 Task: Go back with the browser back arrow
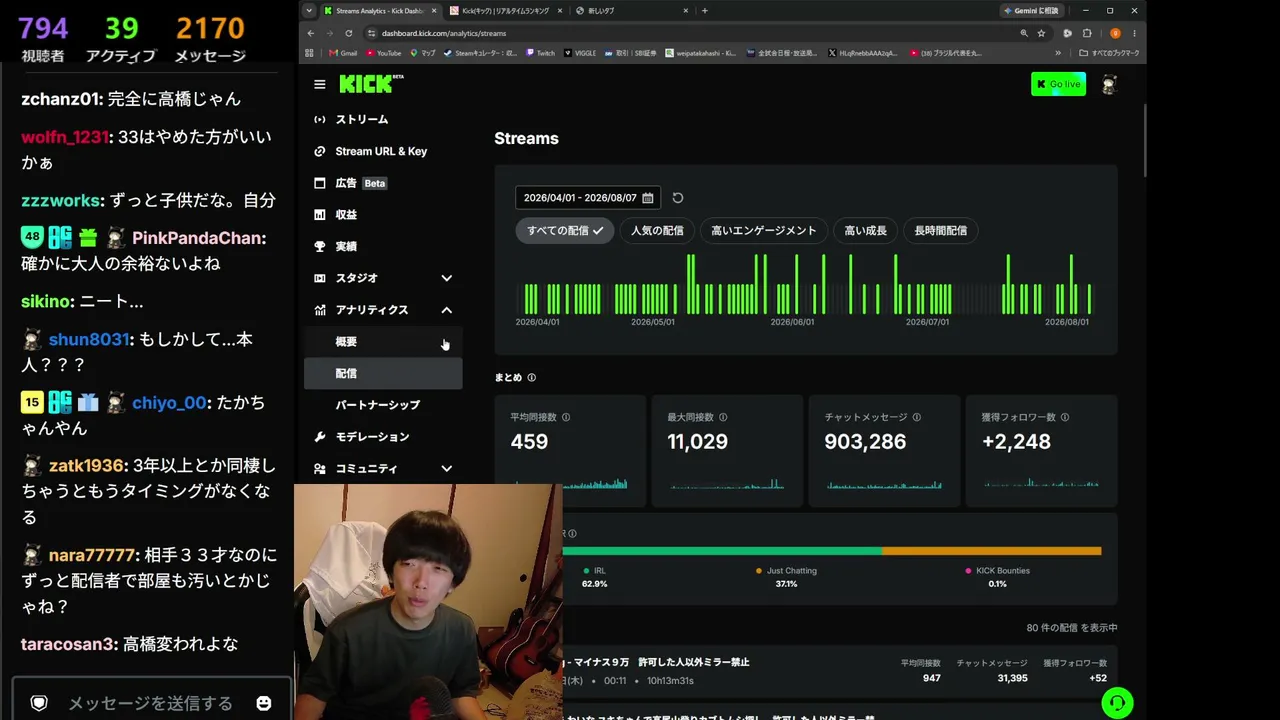(311, 33)
